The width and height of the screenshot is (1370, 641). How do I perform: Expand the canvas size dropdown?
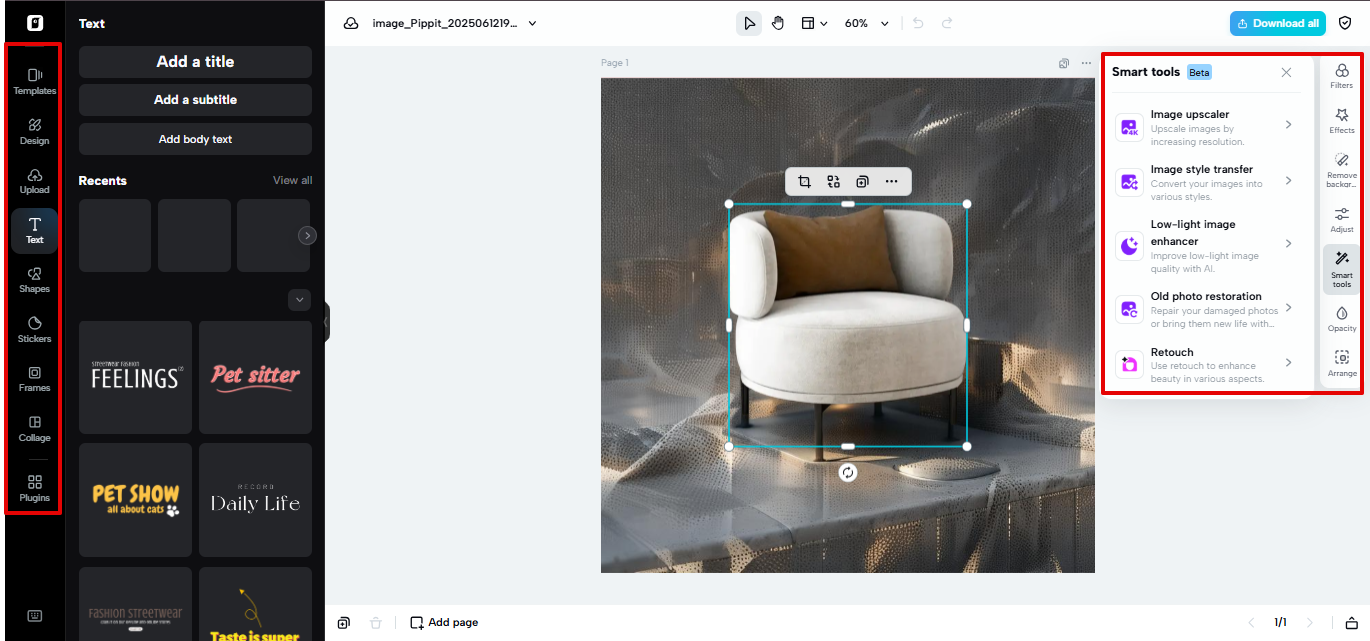(814, 22)
